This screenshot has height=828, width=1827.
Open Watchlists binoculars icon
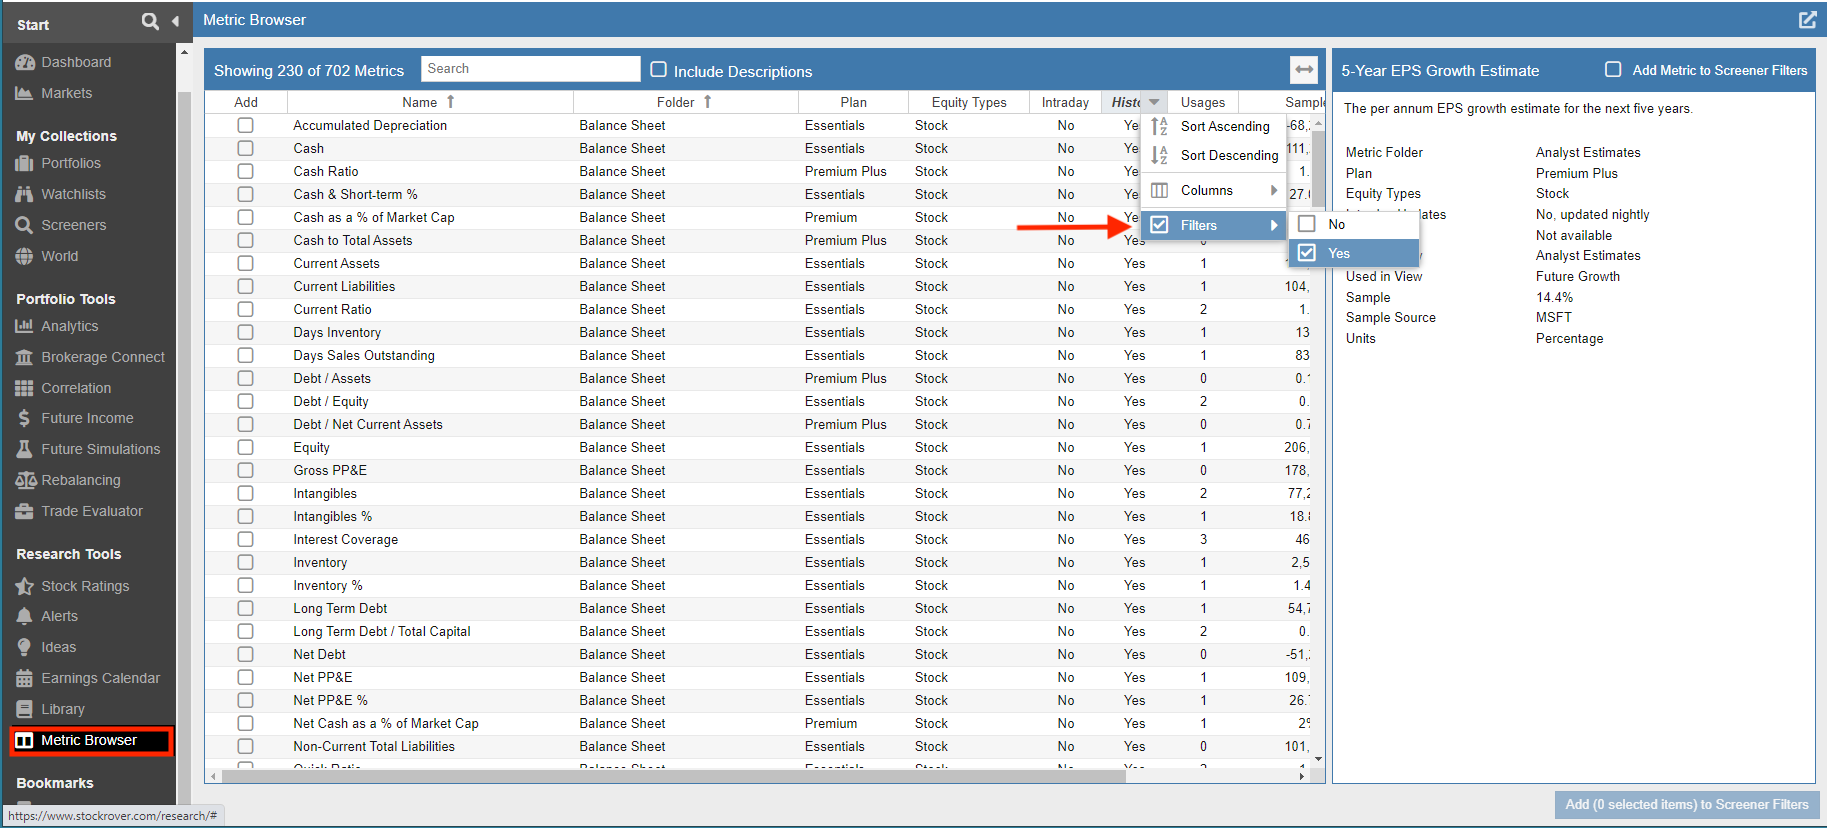point(25,194)
